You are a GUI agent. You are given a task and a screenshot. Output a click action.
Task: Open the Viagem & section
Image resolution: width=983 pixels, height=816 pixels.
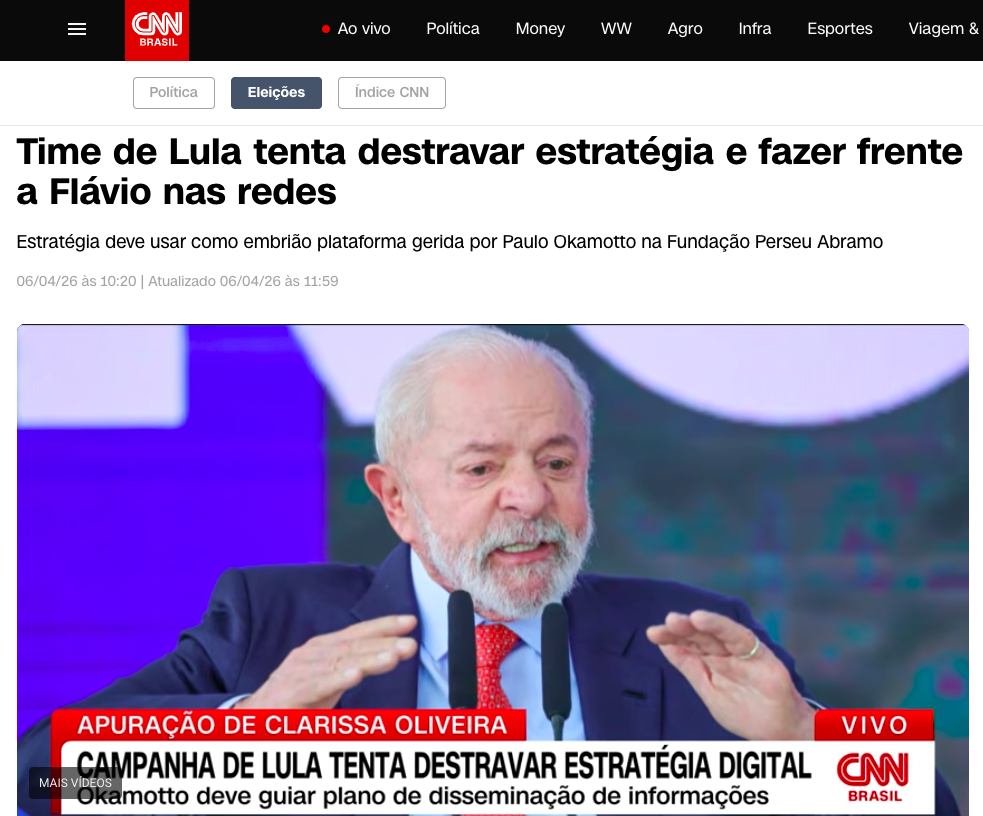coord(944,29)
